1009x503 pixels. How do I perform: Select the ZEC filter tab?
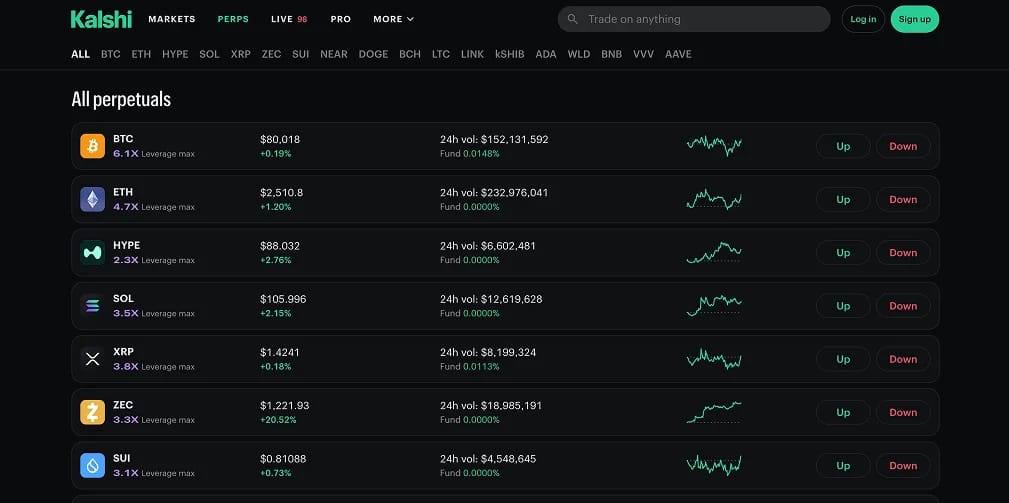(x=271, y=54)
